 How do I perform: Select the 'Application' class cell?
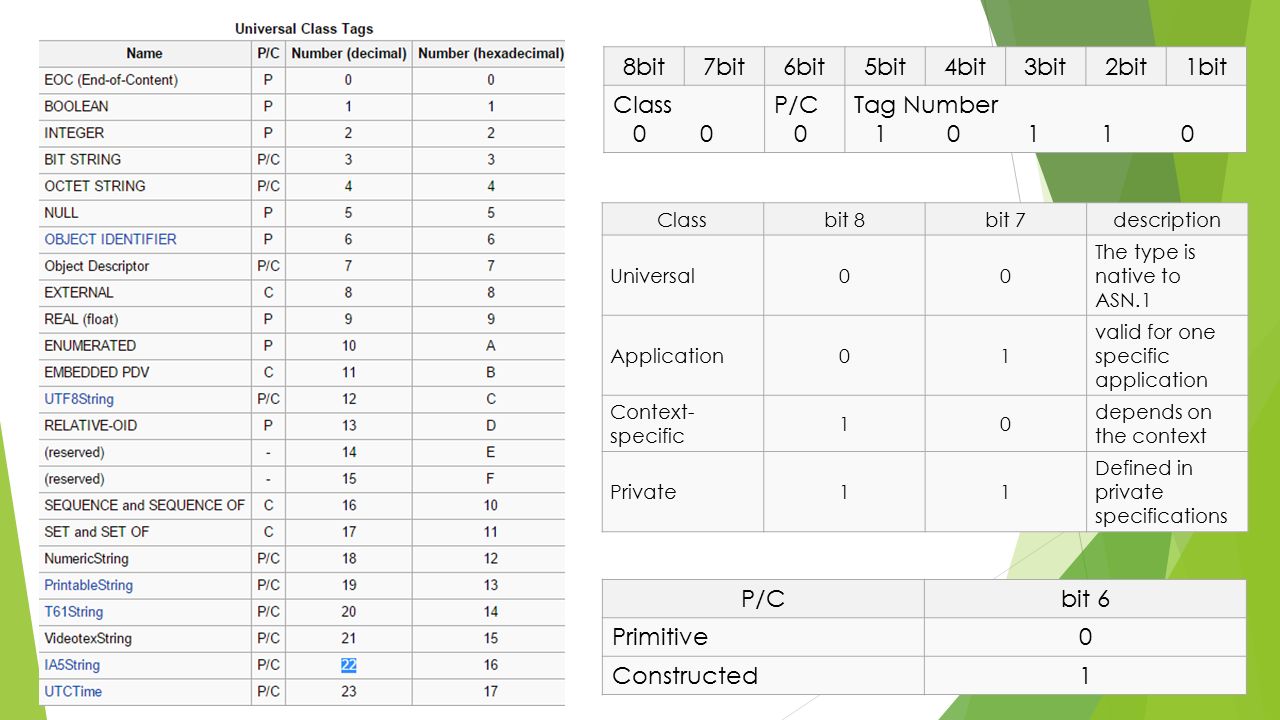[x=683, y=356]
